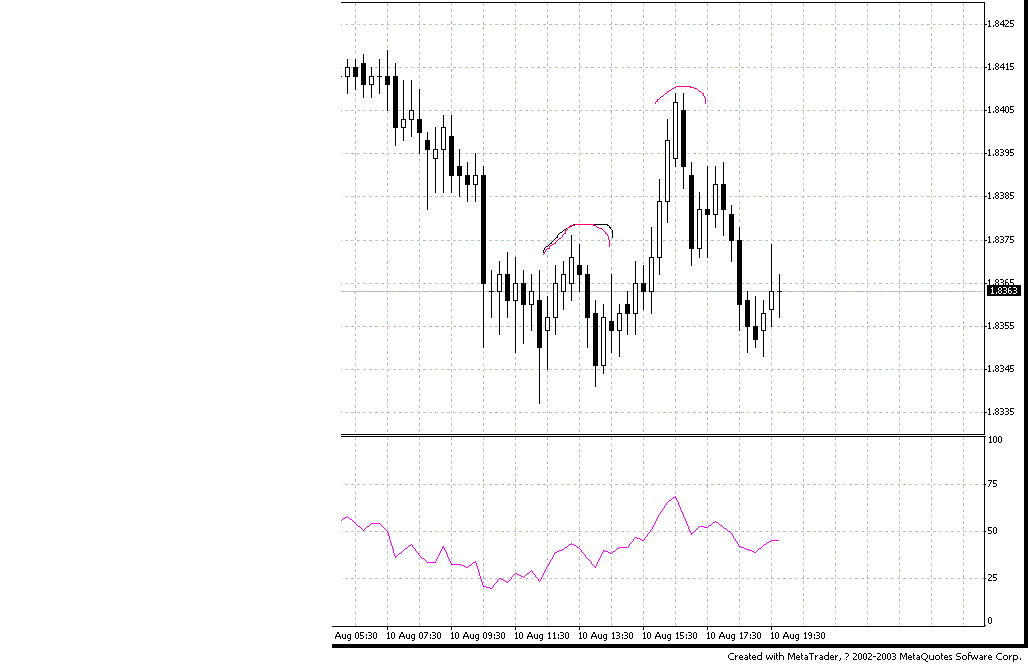Click the 1.8415 price axis label
This screenshot has height=664, width=1028.
(1002, 67)
